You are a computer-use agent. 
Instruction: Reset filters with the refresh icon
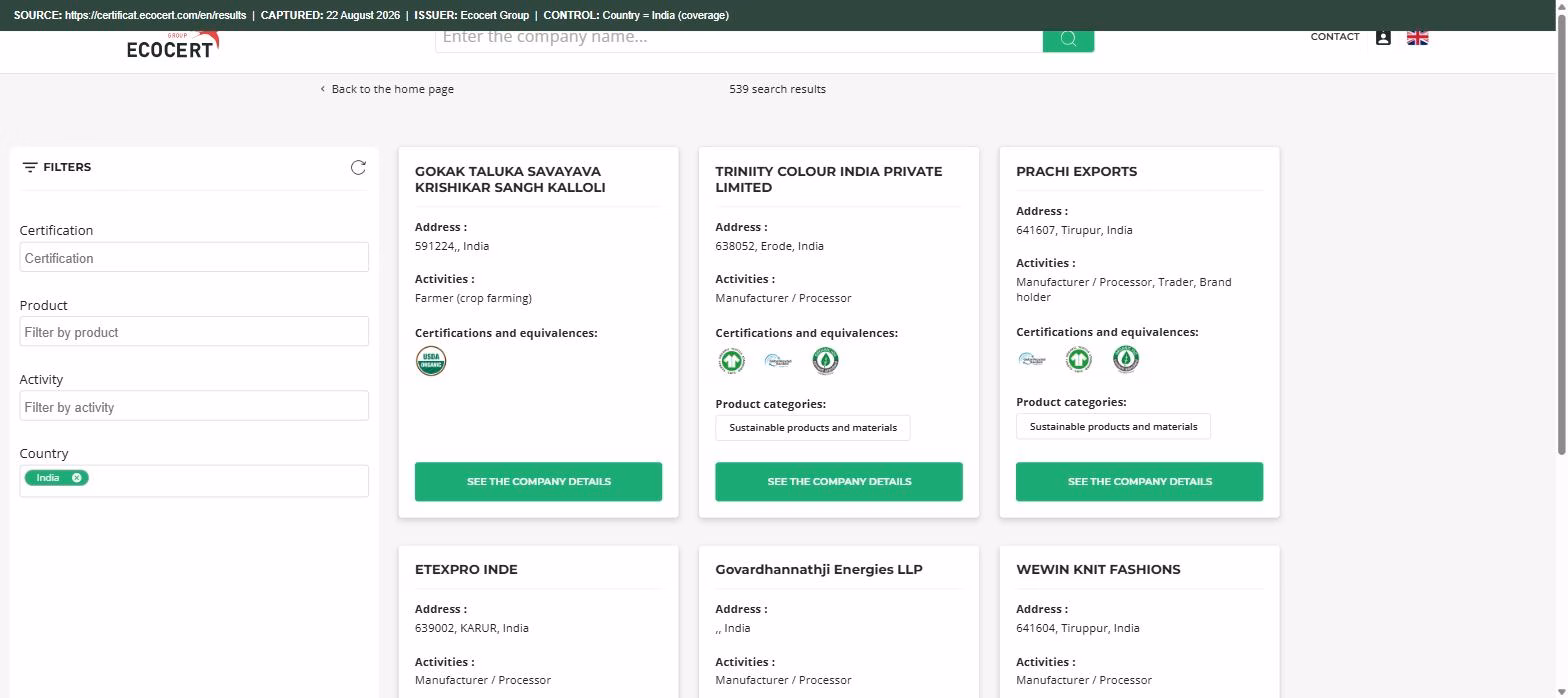pos(358,167)
